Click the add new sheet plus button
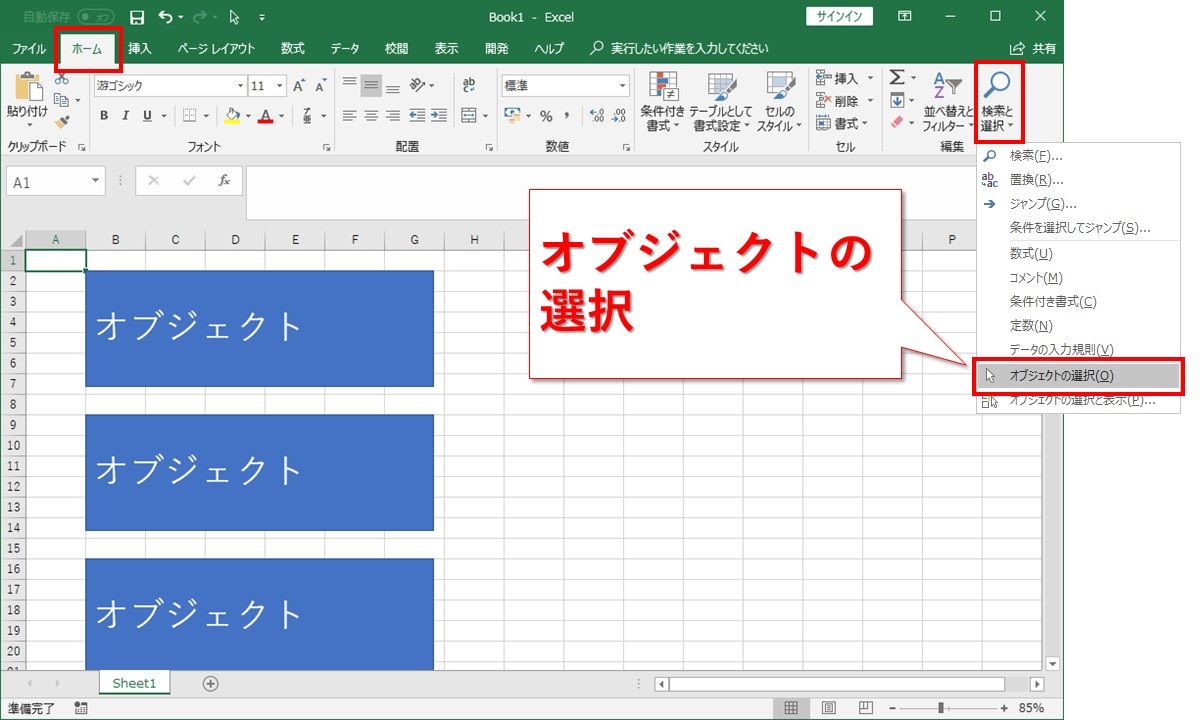Screen dimensions: 1200x720 tap(210, 683)
